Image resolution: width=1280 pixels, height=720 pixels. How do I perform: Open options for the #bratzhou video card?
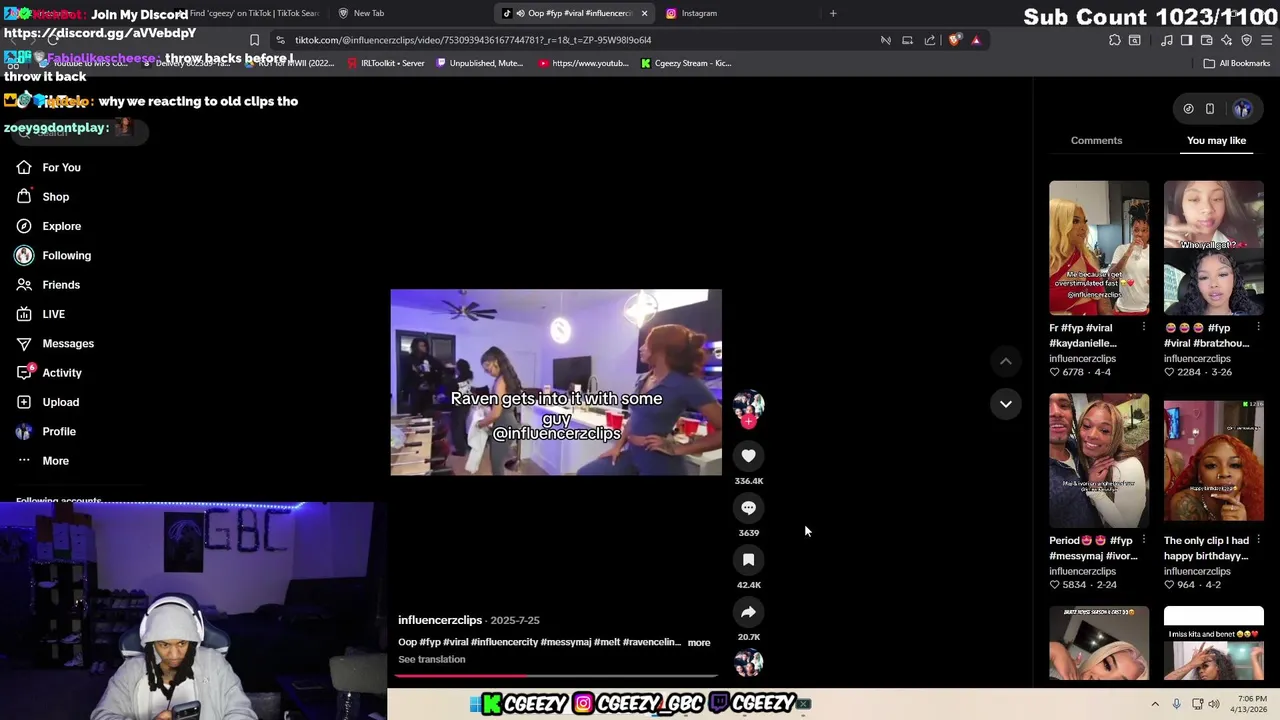point(1258,327)
